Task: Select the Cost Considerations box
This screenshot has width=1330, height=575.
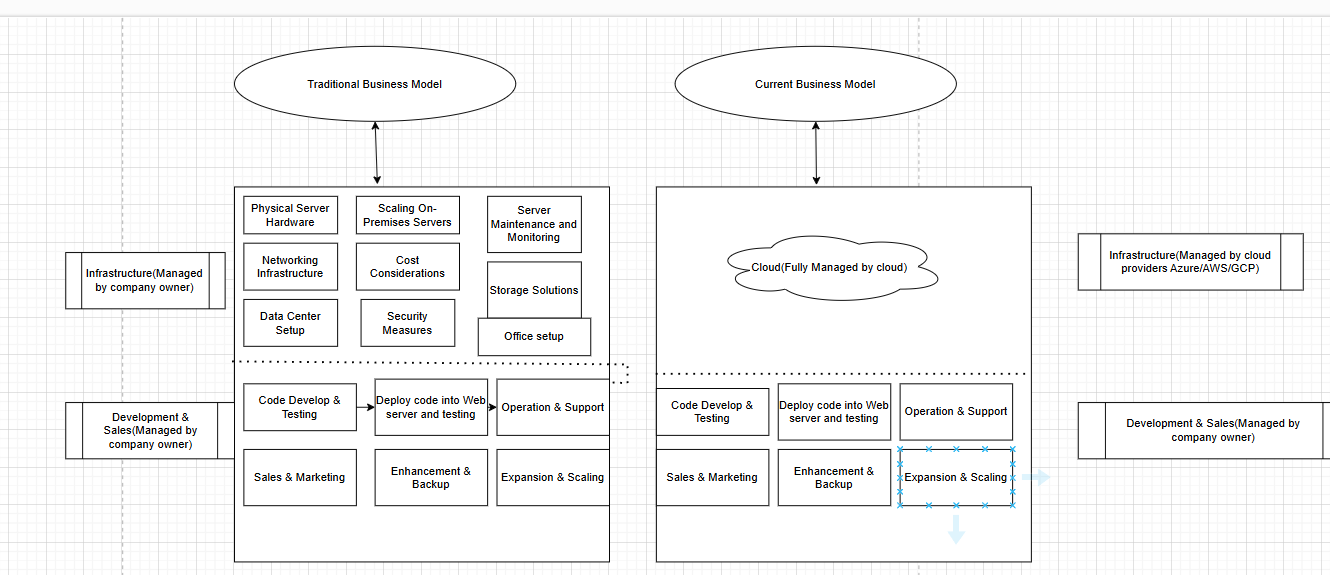Action: coord(407,267)
